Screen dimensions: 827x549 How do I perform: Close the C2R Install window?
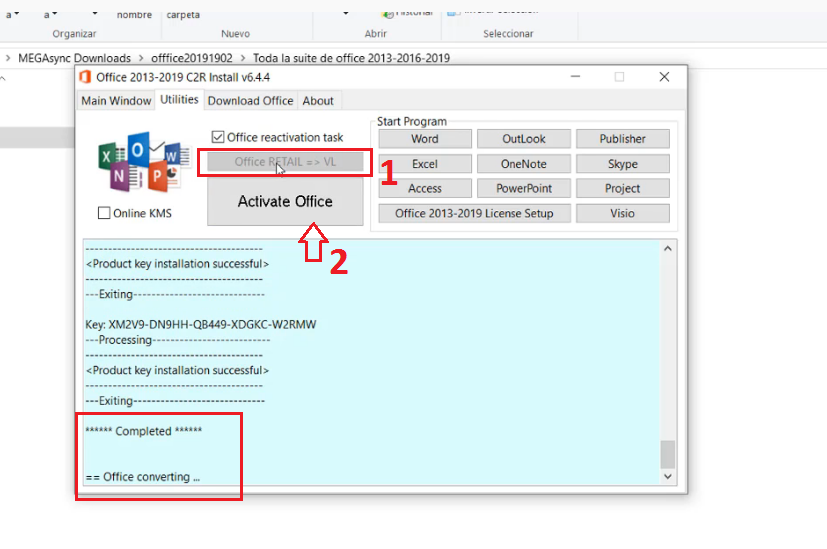point(664,77)
